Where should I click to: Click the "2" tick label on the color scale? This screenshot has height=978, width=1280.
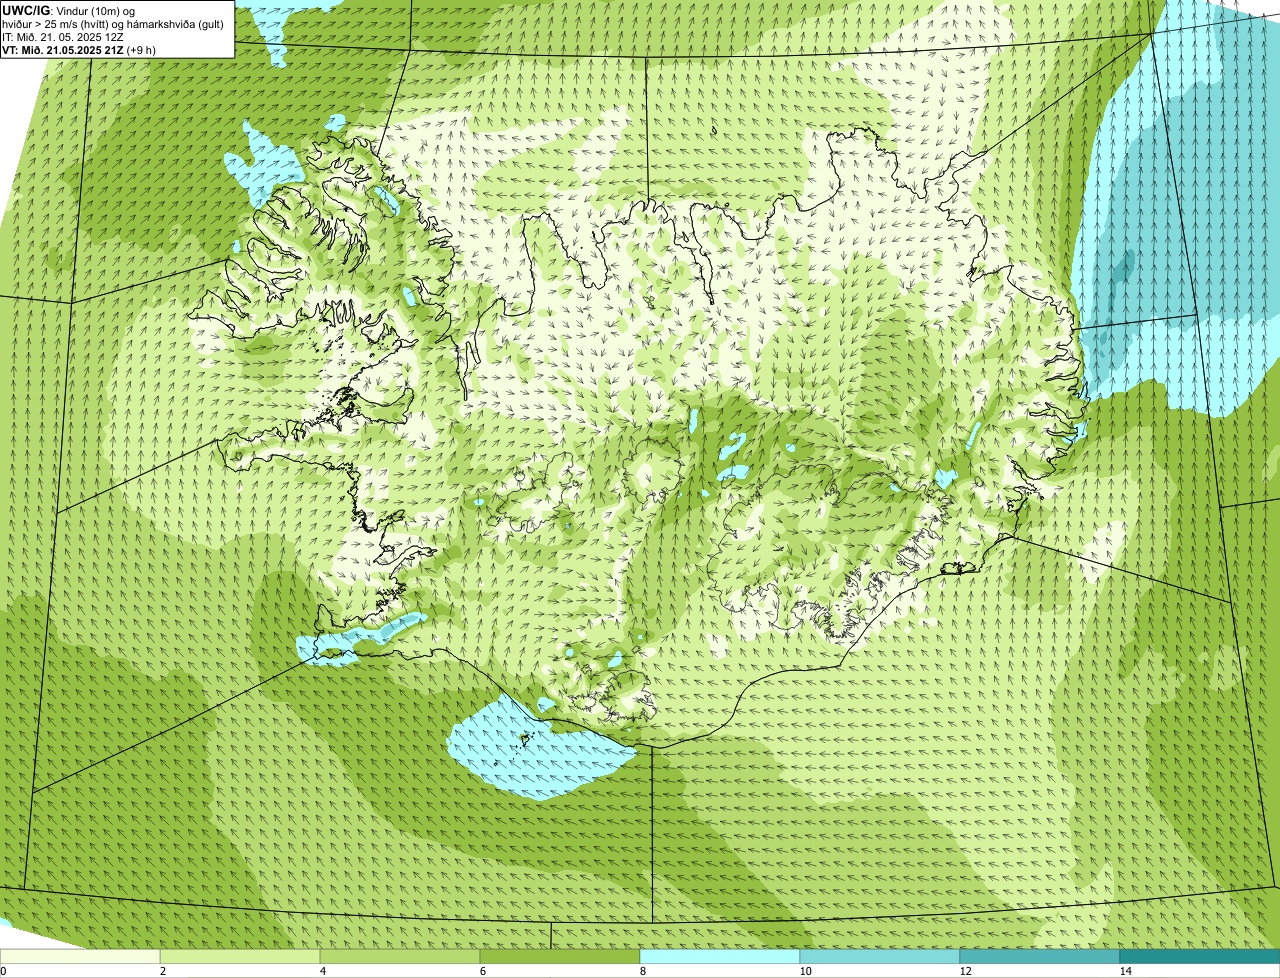click(x=162, y=971)
